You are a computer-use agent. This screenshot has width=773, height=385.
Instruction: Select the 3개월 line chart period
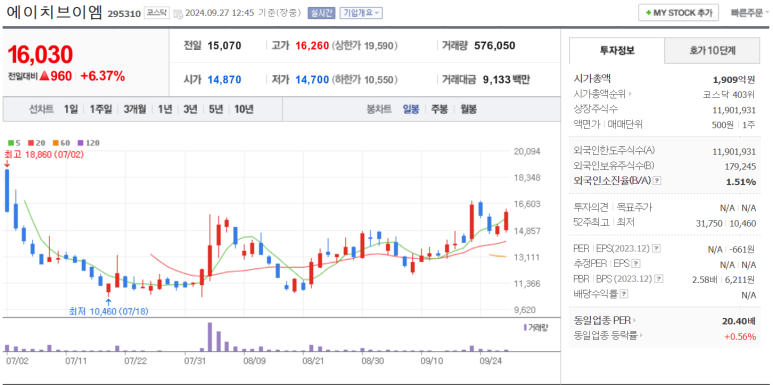pyautogui.click(x=135, y=109)
